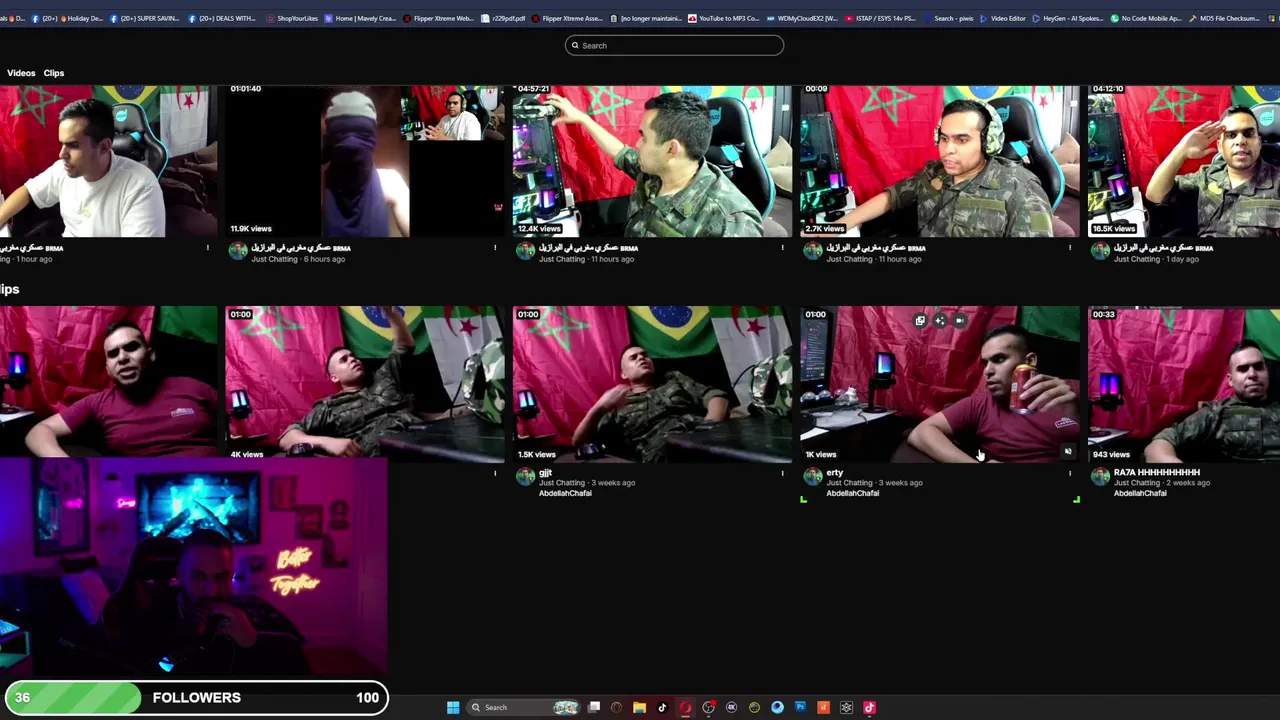Click the Search field at top

(674, 45)
